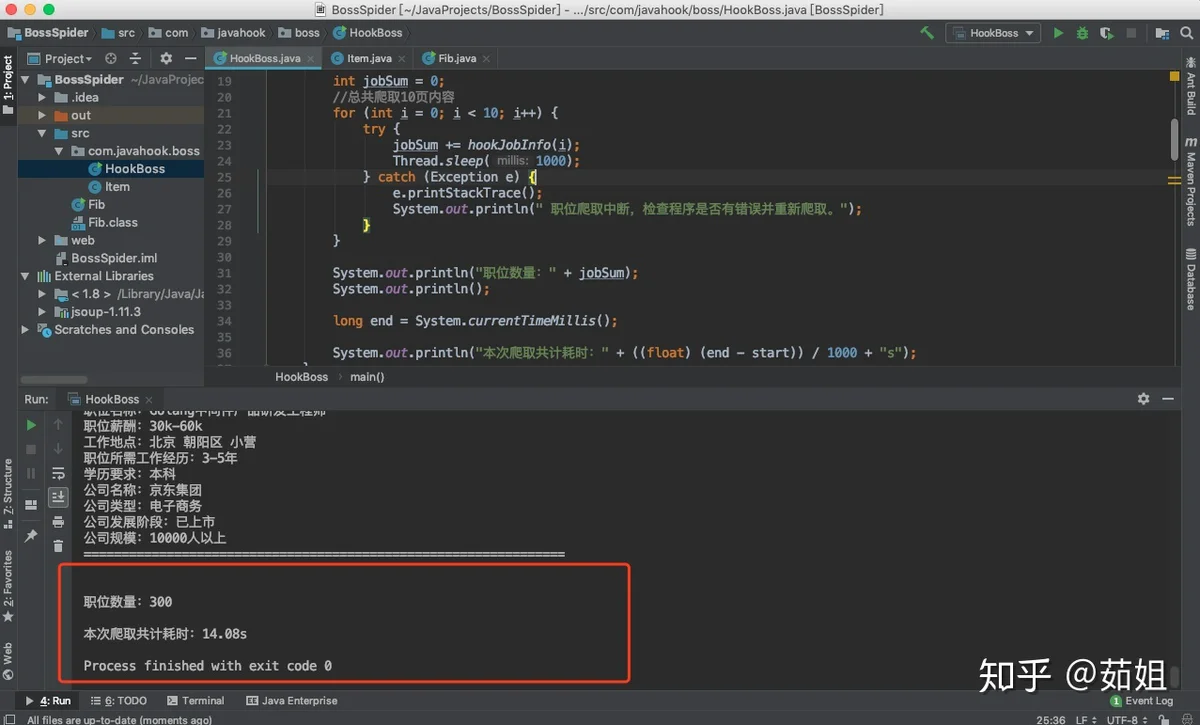1200x725 pixels.
Task: Print console output with the printer icon
Action: 58,521
